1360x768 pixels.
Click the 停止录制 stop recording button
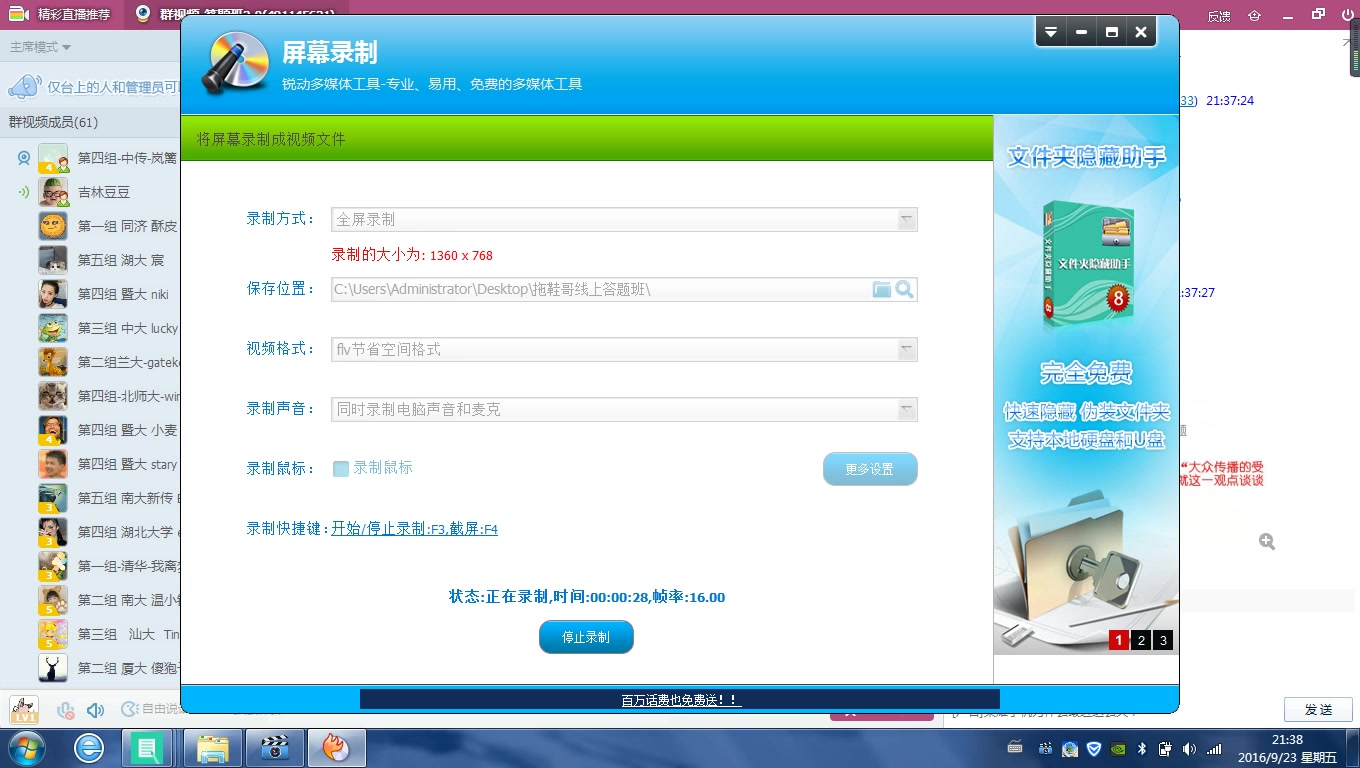[586, 637]
